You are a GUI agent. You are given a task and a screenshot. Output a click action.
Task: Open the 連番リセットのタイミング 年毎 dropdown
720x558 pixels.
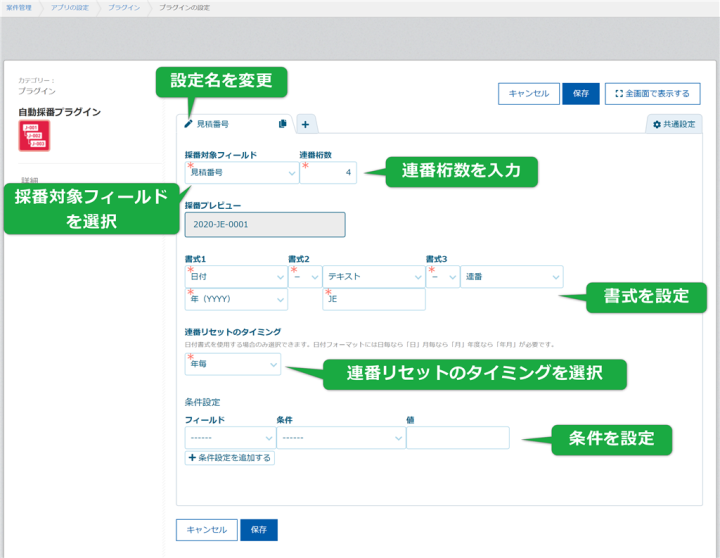coord(232,365)
